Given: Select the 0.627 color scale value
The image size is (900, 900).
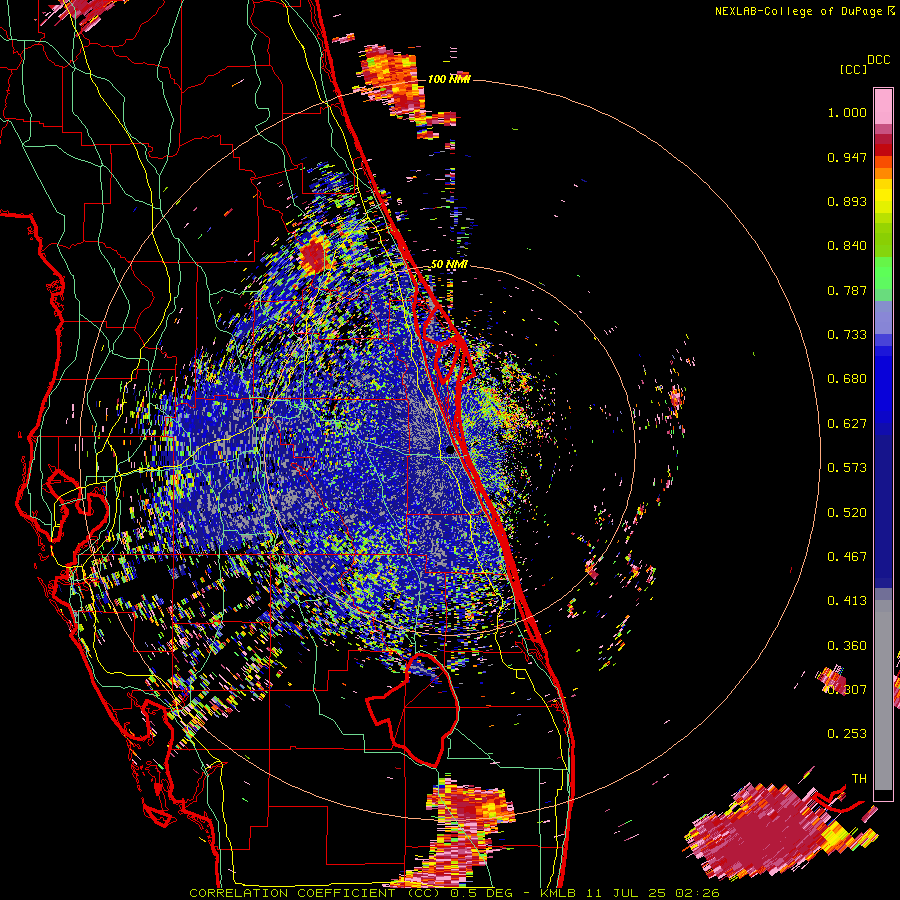Looking at the screenshot, I should 847,424.
